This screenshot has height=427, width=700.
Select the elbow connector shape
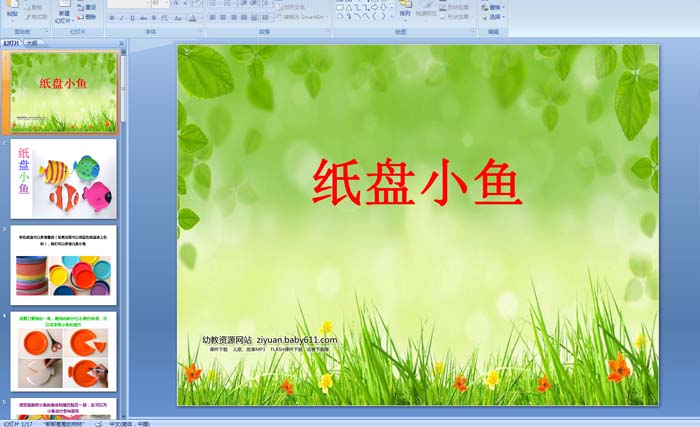pyautogui.click(x=358, y=8)
